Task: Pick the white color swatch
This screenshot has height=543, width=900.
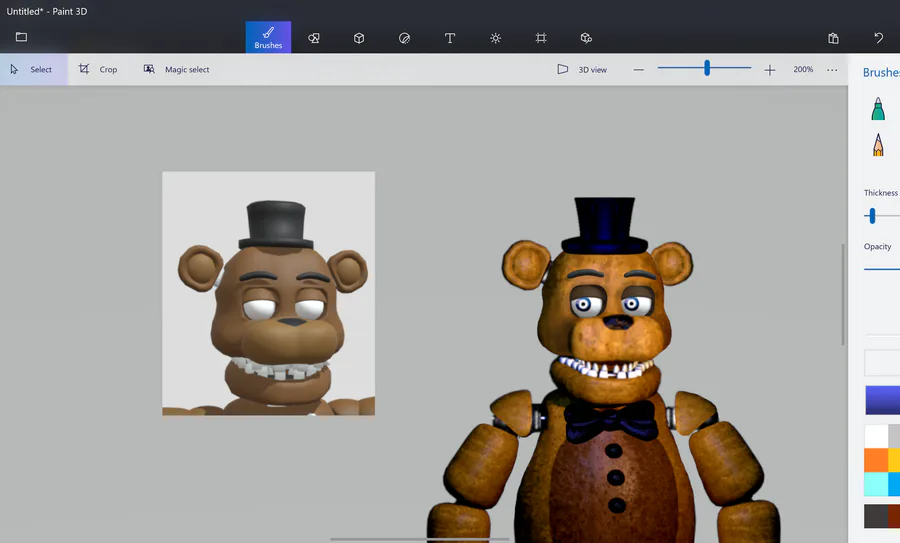Action: pyautogui.click(x=876, y=436)
